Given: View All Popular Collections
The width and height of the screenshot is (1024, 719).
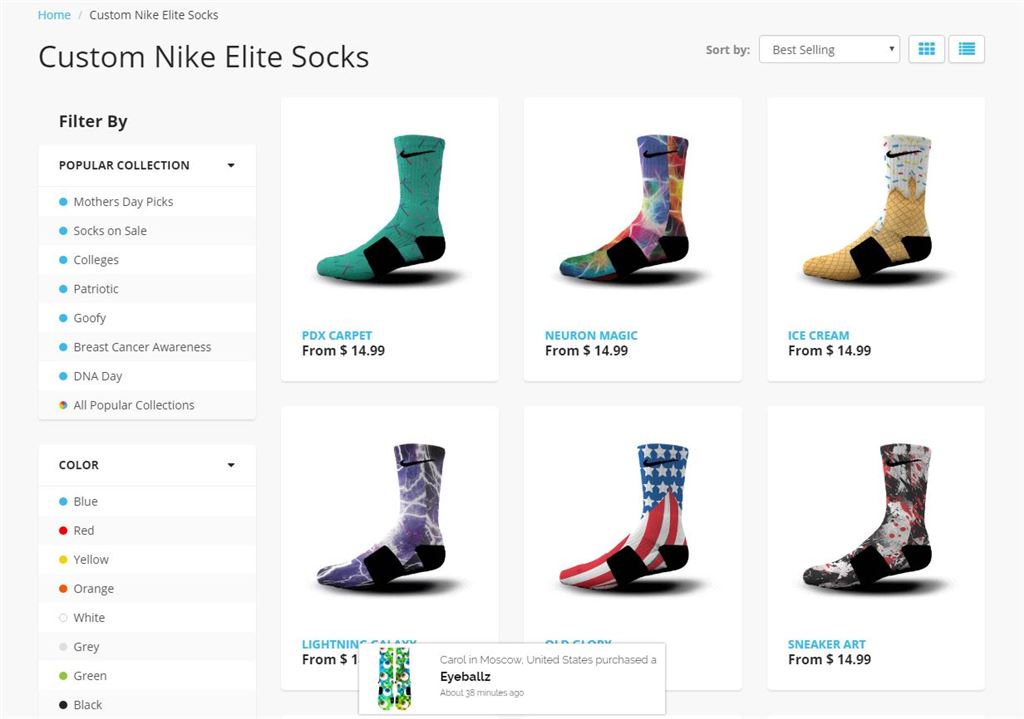Looking at the screenshot, I should [133, 405].
